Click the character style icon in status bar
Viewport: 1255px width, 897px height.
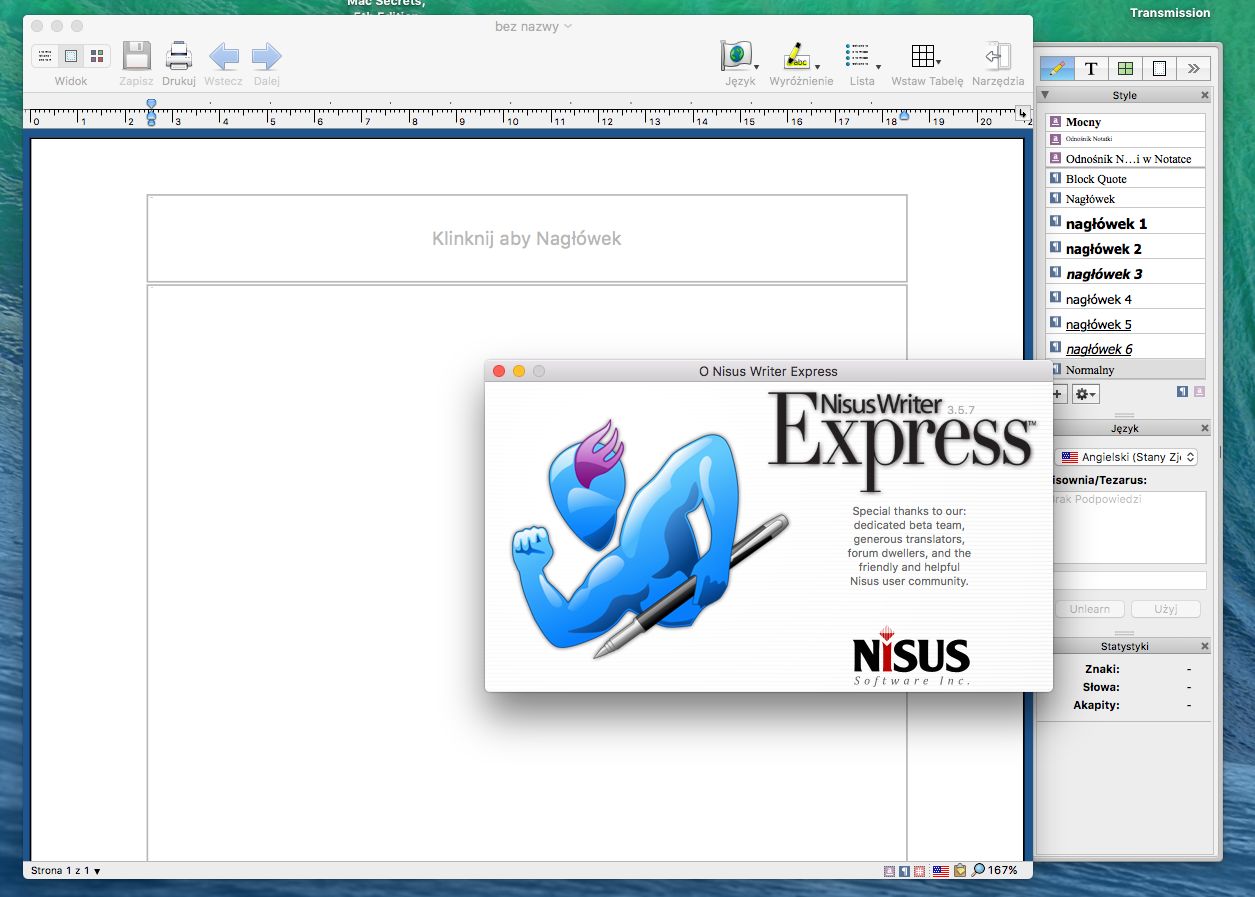click(x=890, y=870)
